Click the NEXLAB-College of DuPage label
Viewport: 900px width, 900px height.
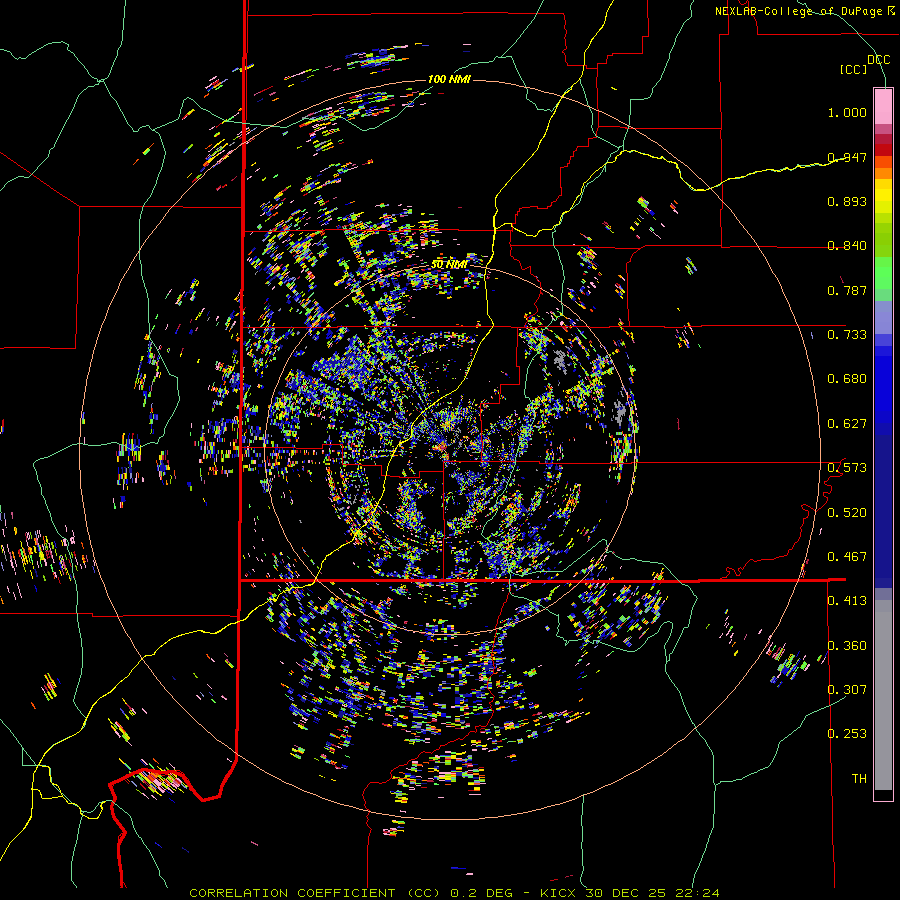point(805,11)
